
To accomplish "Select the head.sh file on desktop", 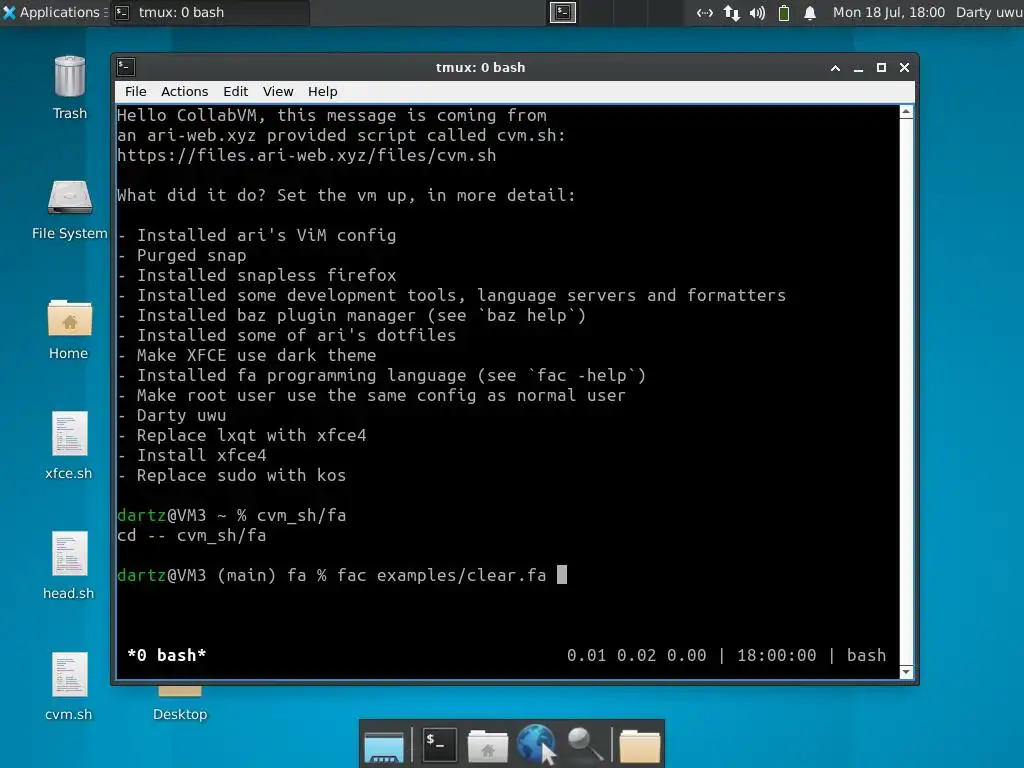I will click(69, 553).
